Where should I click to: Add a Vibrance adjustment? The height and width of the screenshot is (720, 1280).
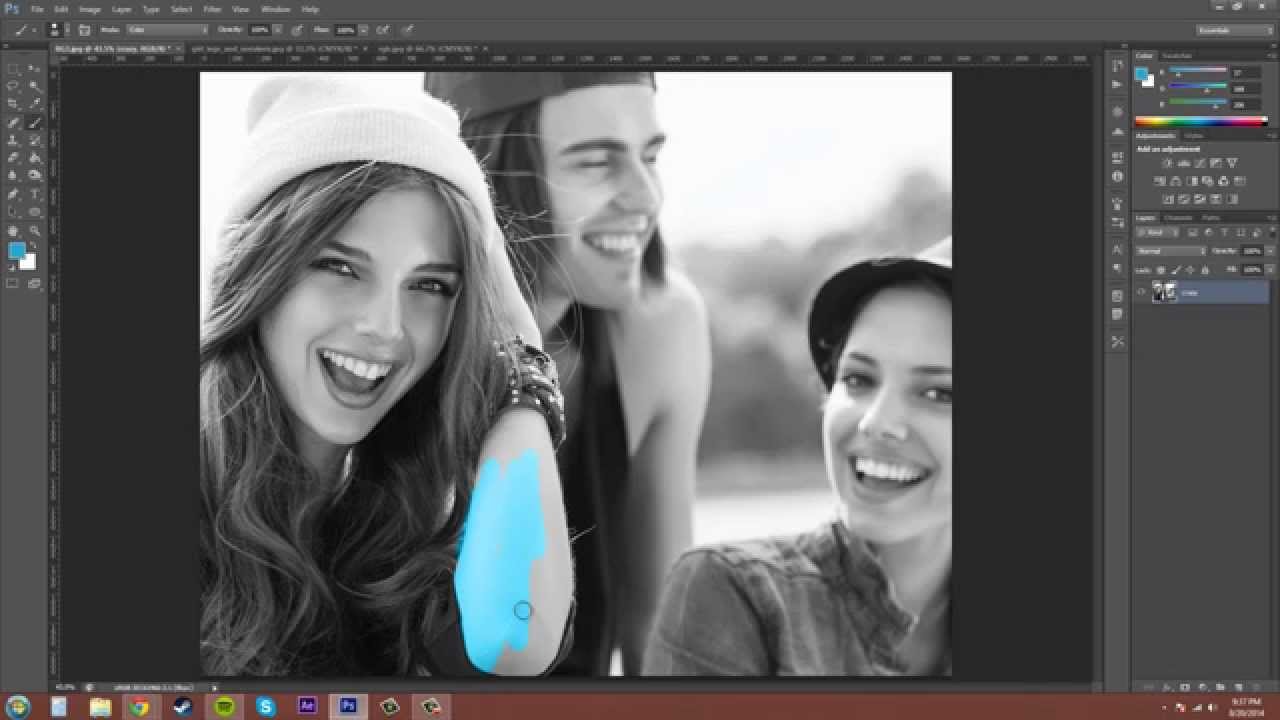coord(1231,163)
